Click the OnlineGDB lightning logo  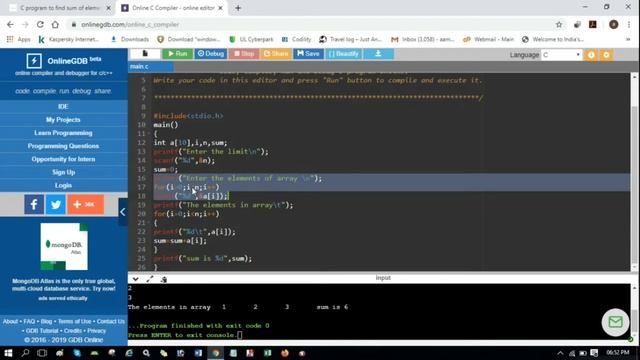(34, 61)
